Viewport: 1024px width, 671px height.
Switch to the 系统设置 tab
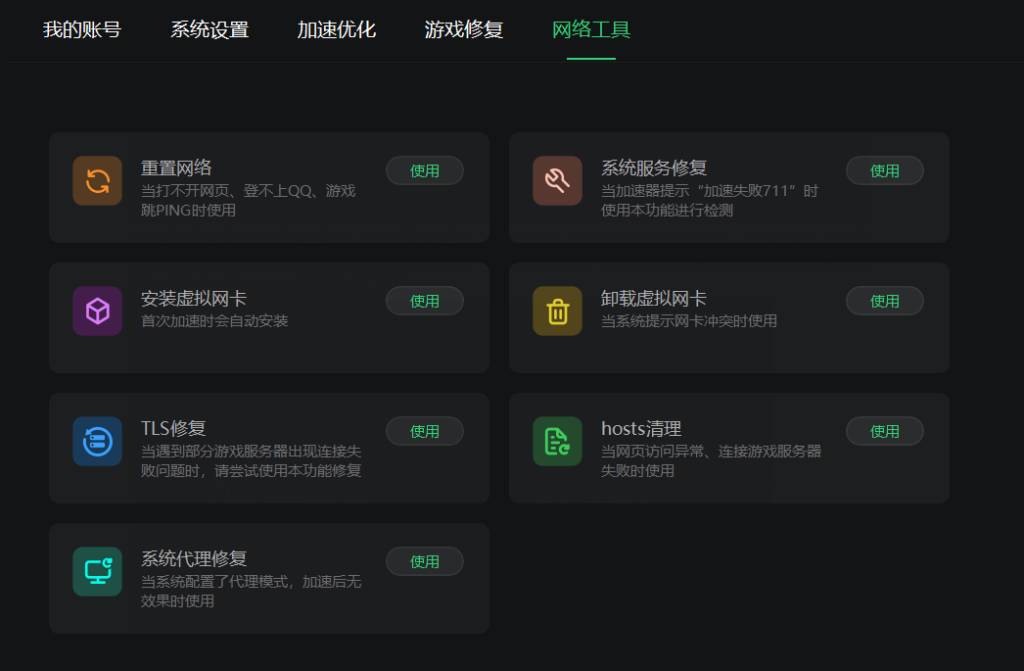tap(210, 29)
